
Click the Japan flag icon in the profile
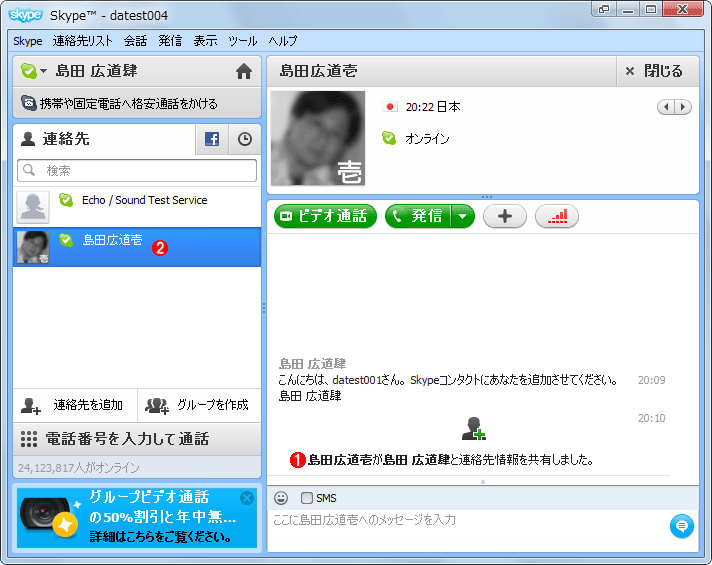pos(390,107)
